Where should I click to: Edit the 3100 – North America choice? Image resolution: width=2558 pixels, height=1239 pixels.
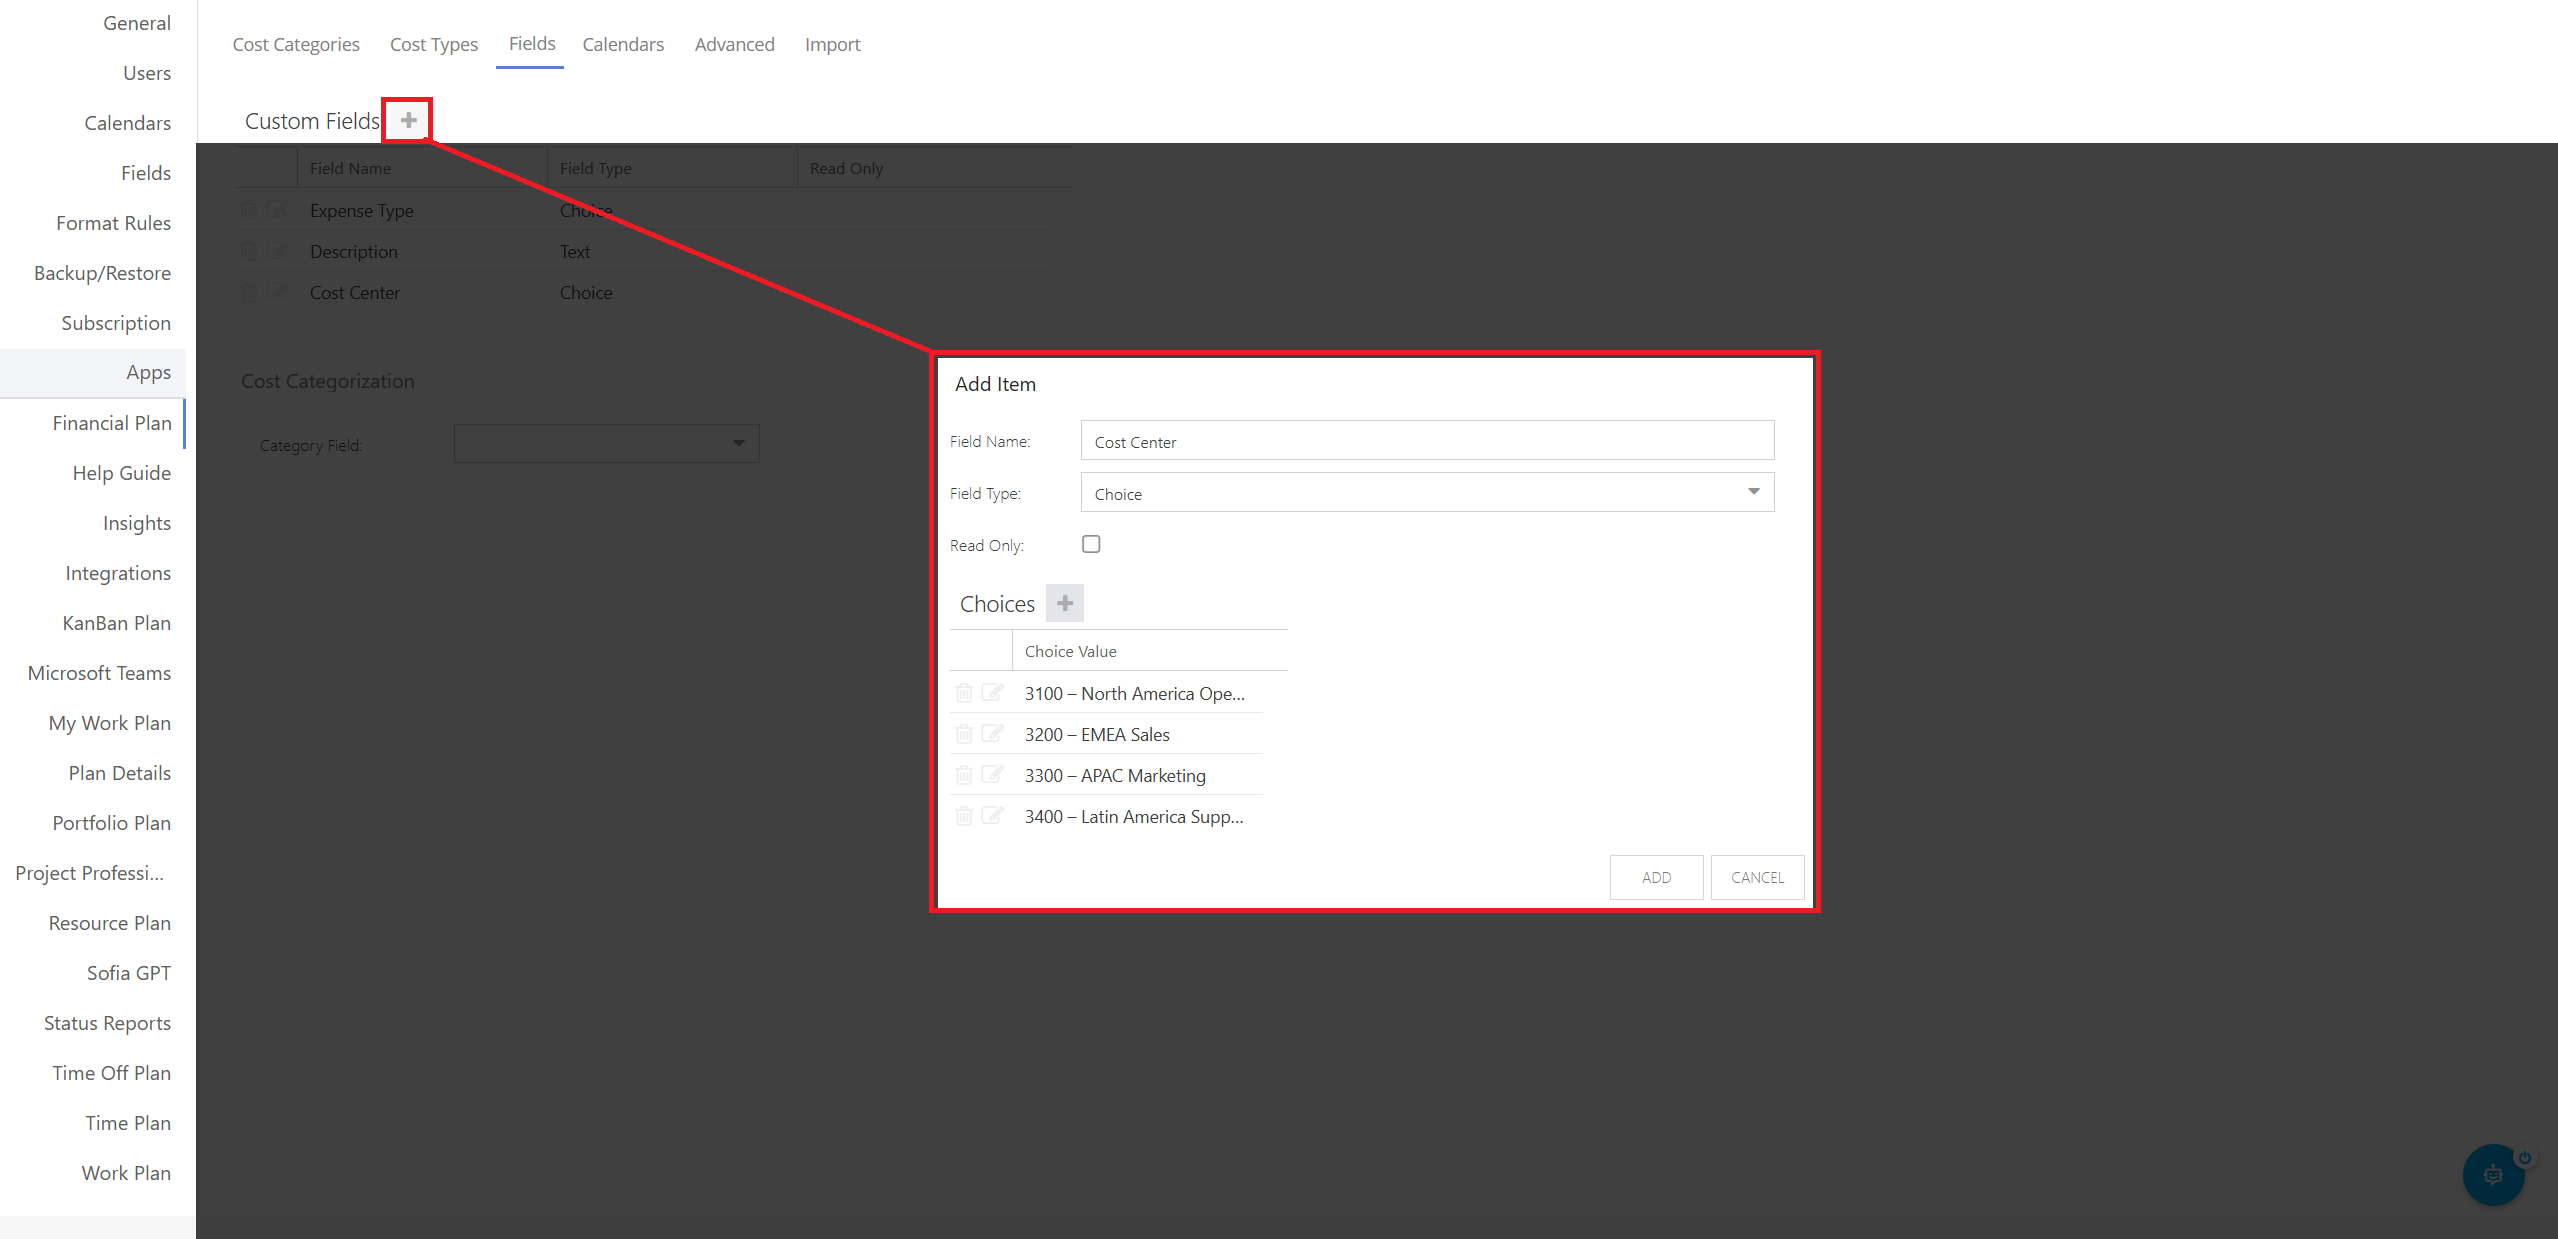pos(992,693)
